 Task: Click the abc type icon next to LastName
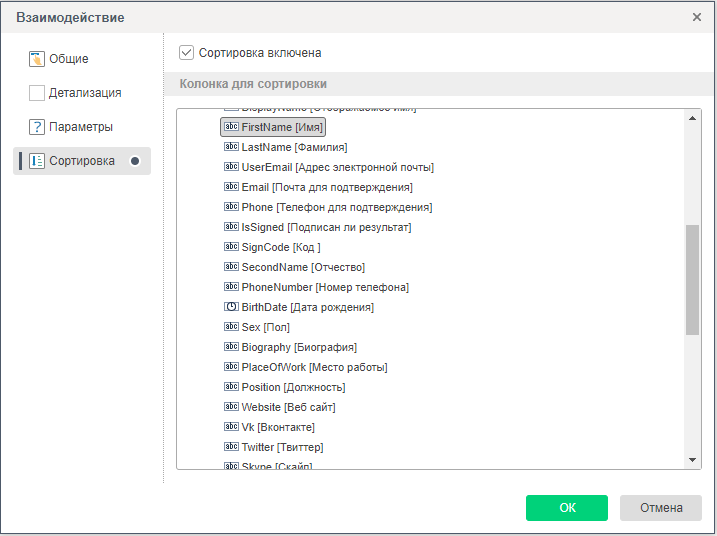point(231,147)
